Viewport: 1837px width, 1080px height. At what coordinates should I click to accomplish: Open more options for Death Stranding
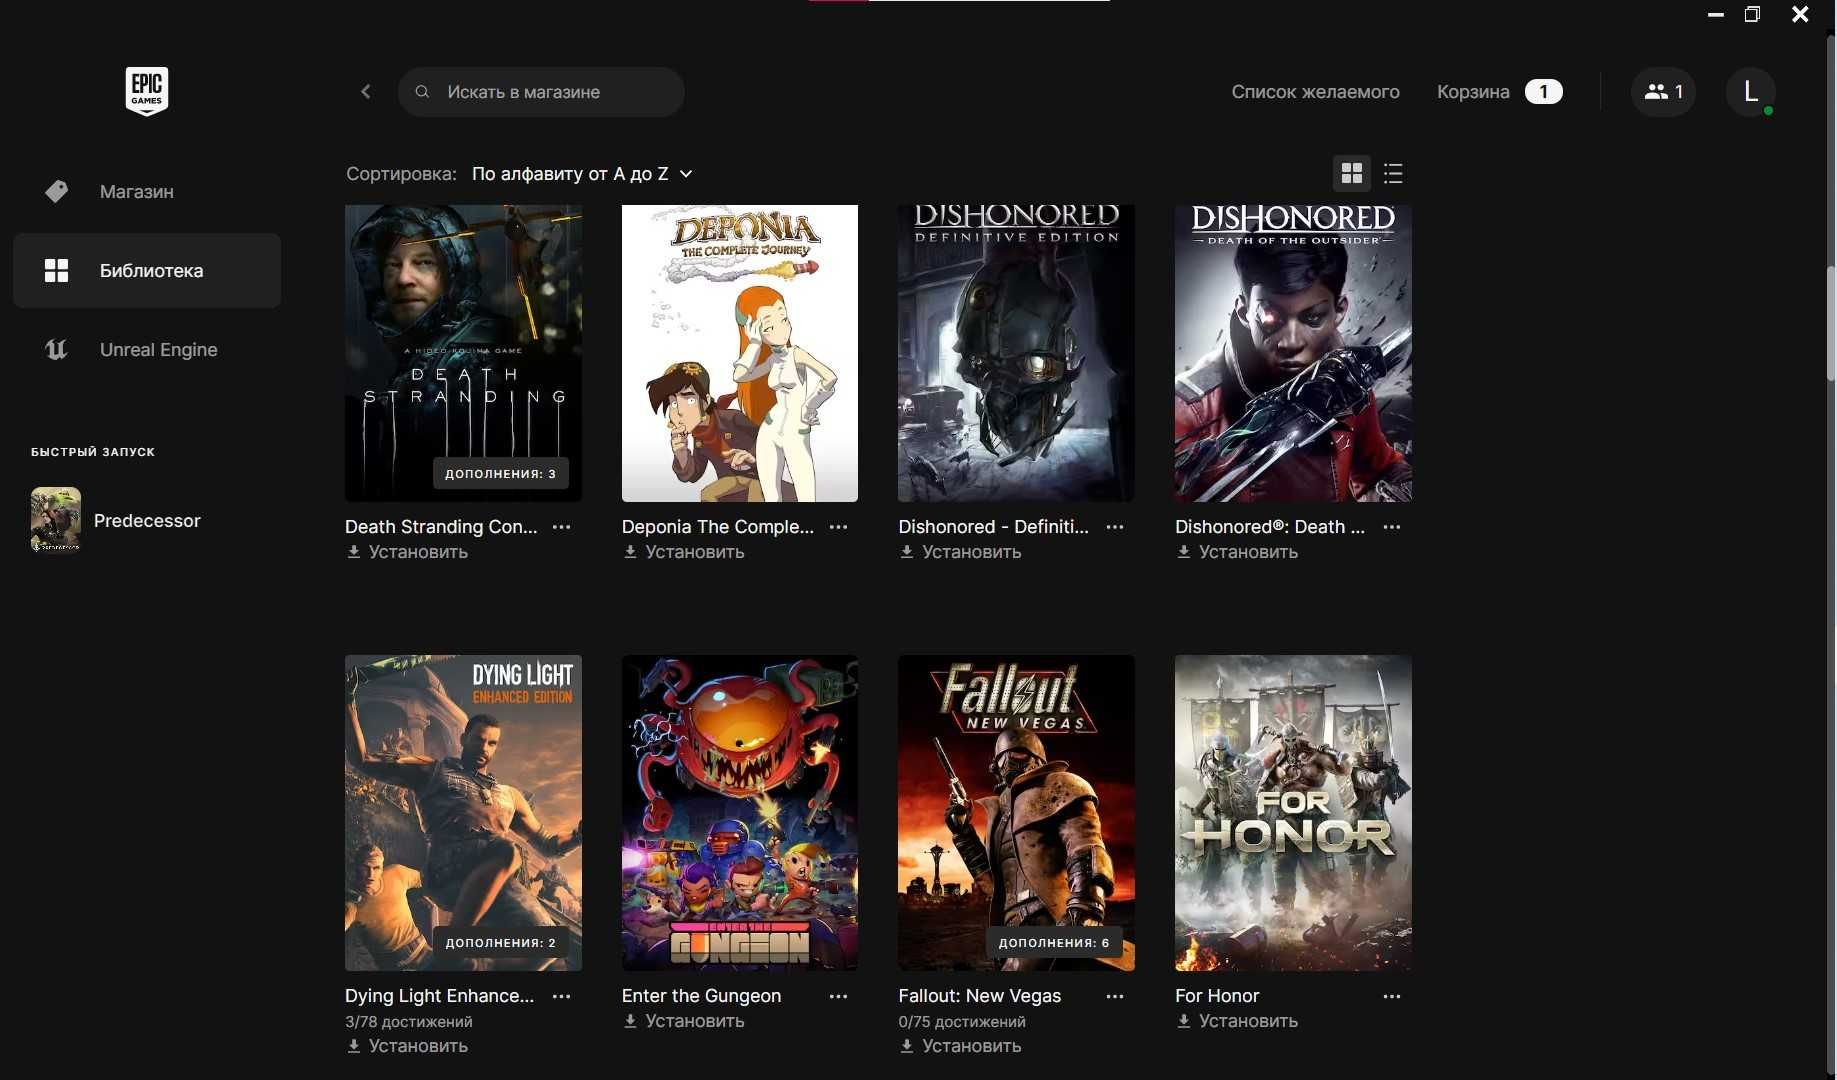[x=562, y=527]
